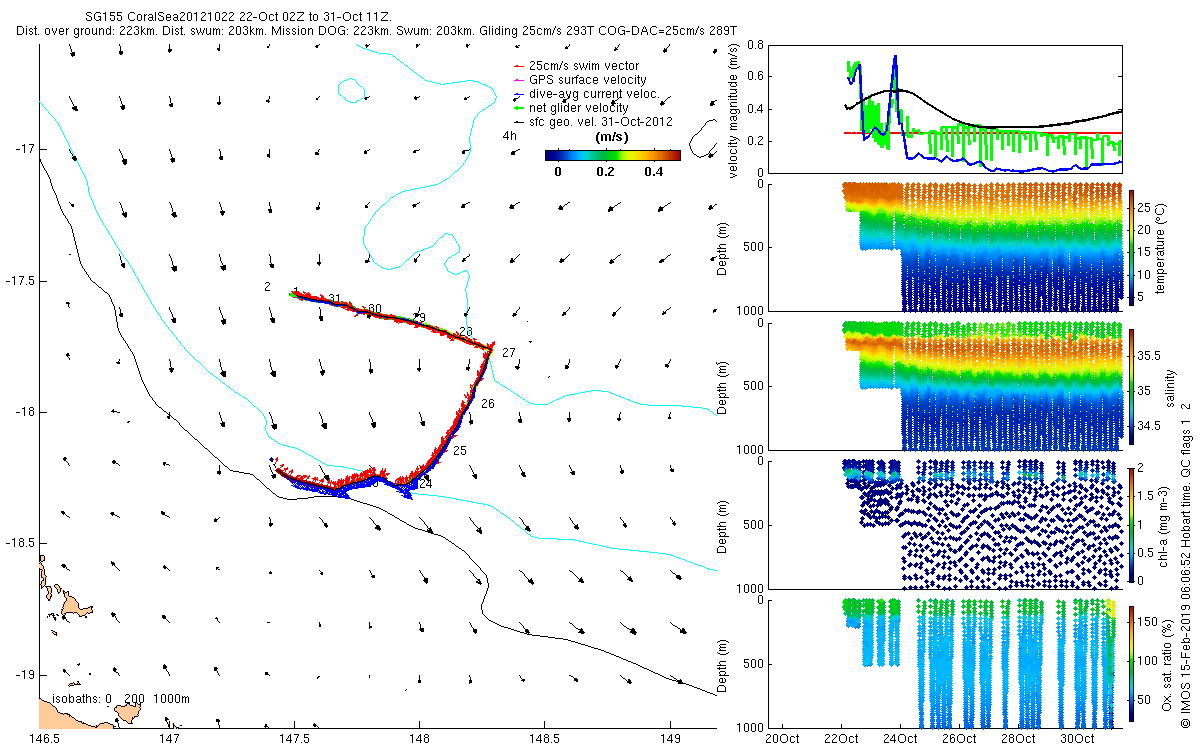1200x750 pixels.
Task: Click the 148 longitude tick label
Action: click(419, 740)
